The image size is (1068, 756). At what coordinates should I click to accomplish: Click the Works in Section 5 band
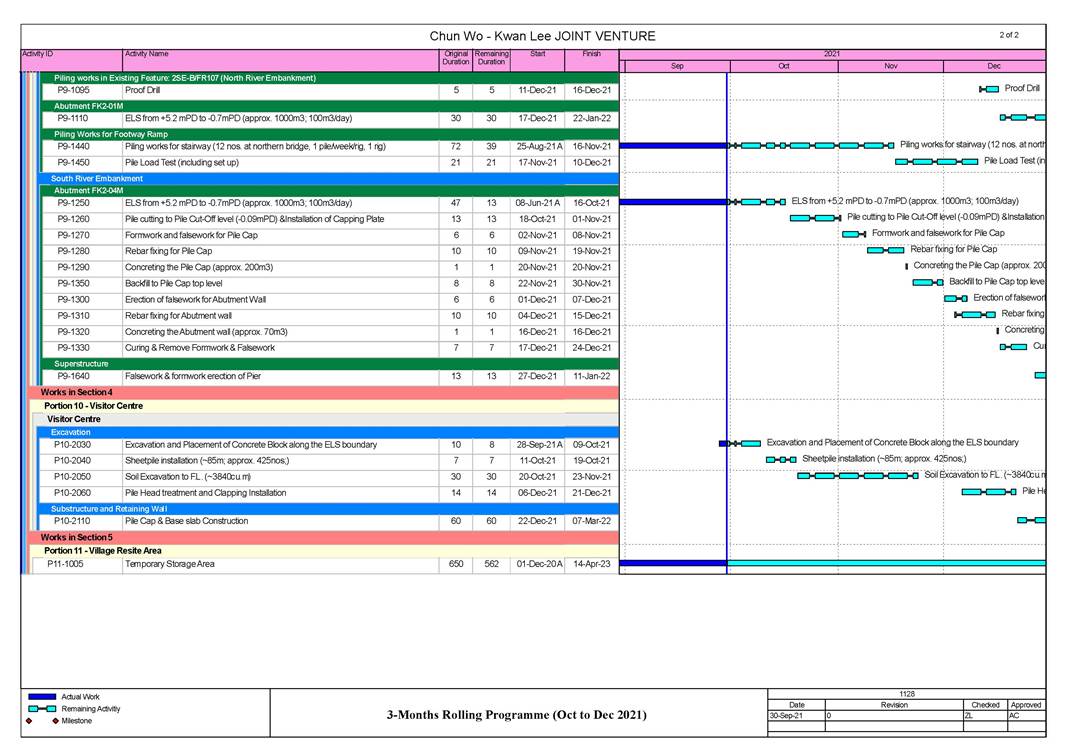tap(324, 537)
